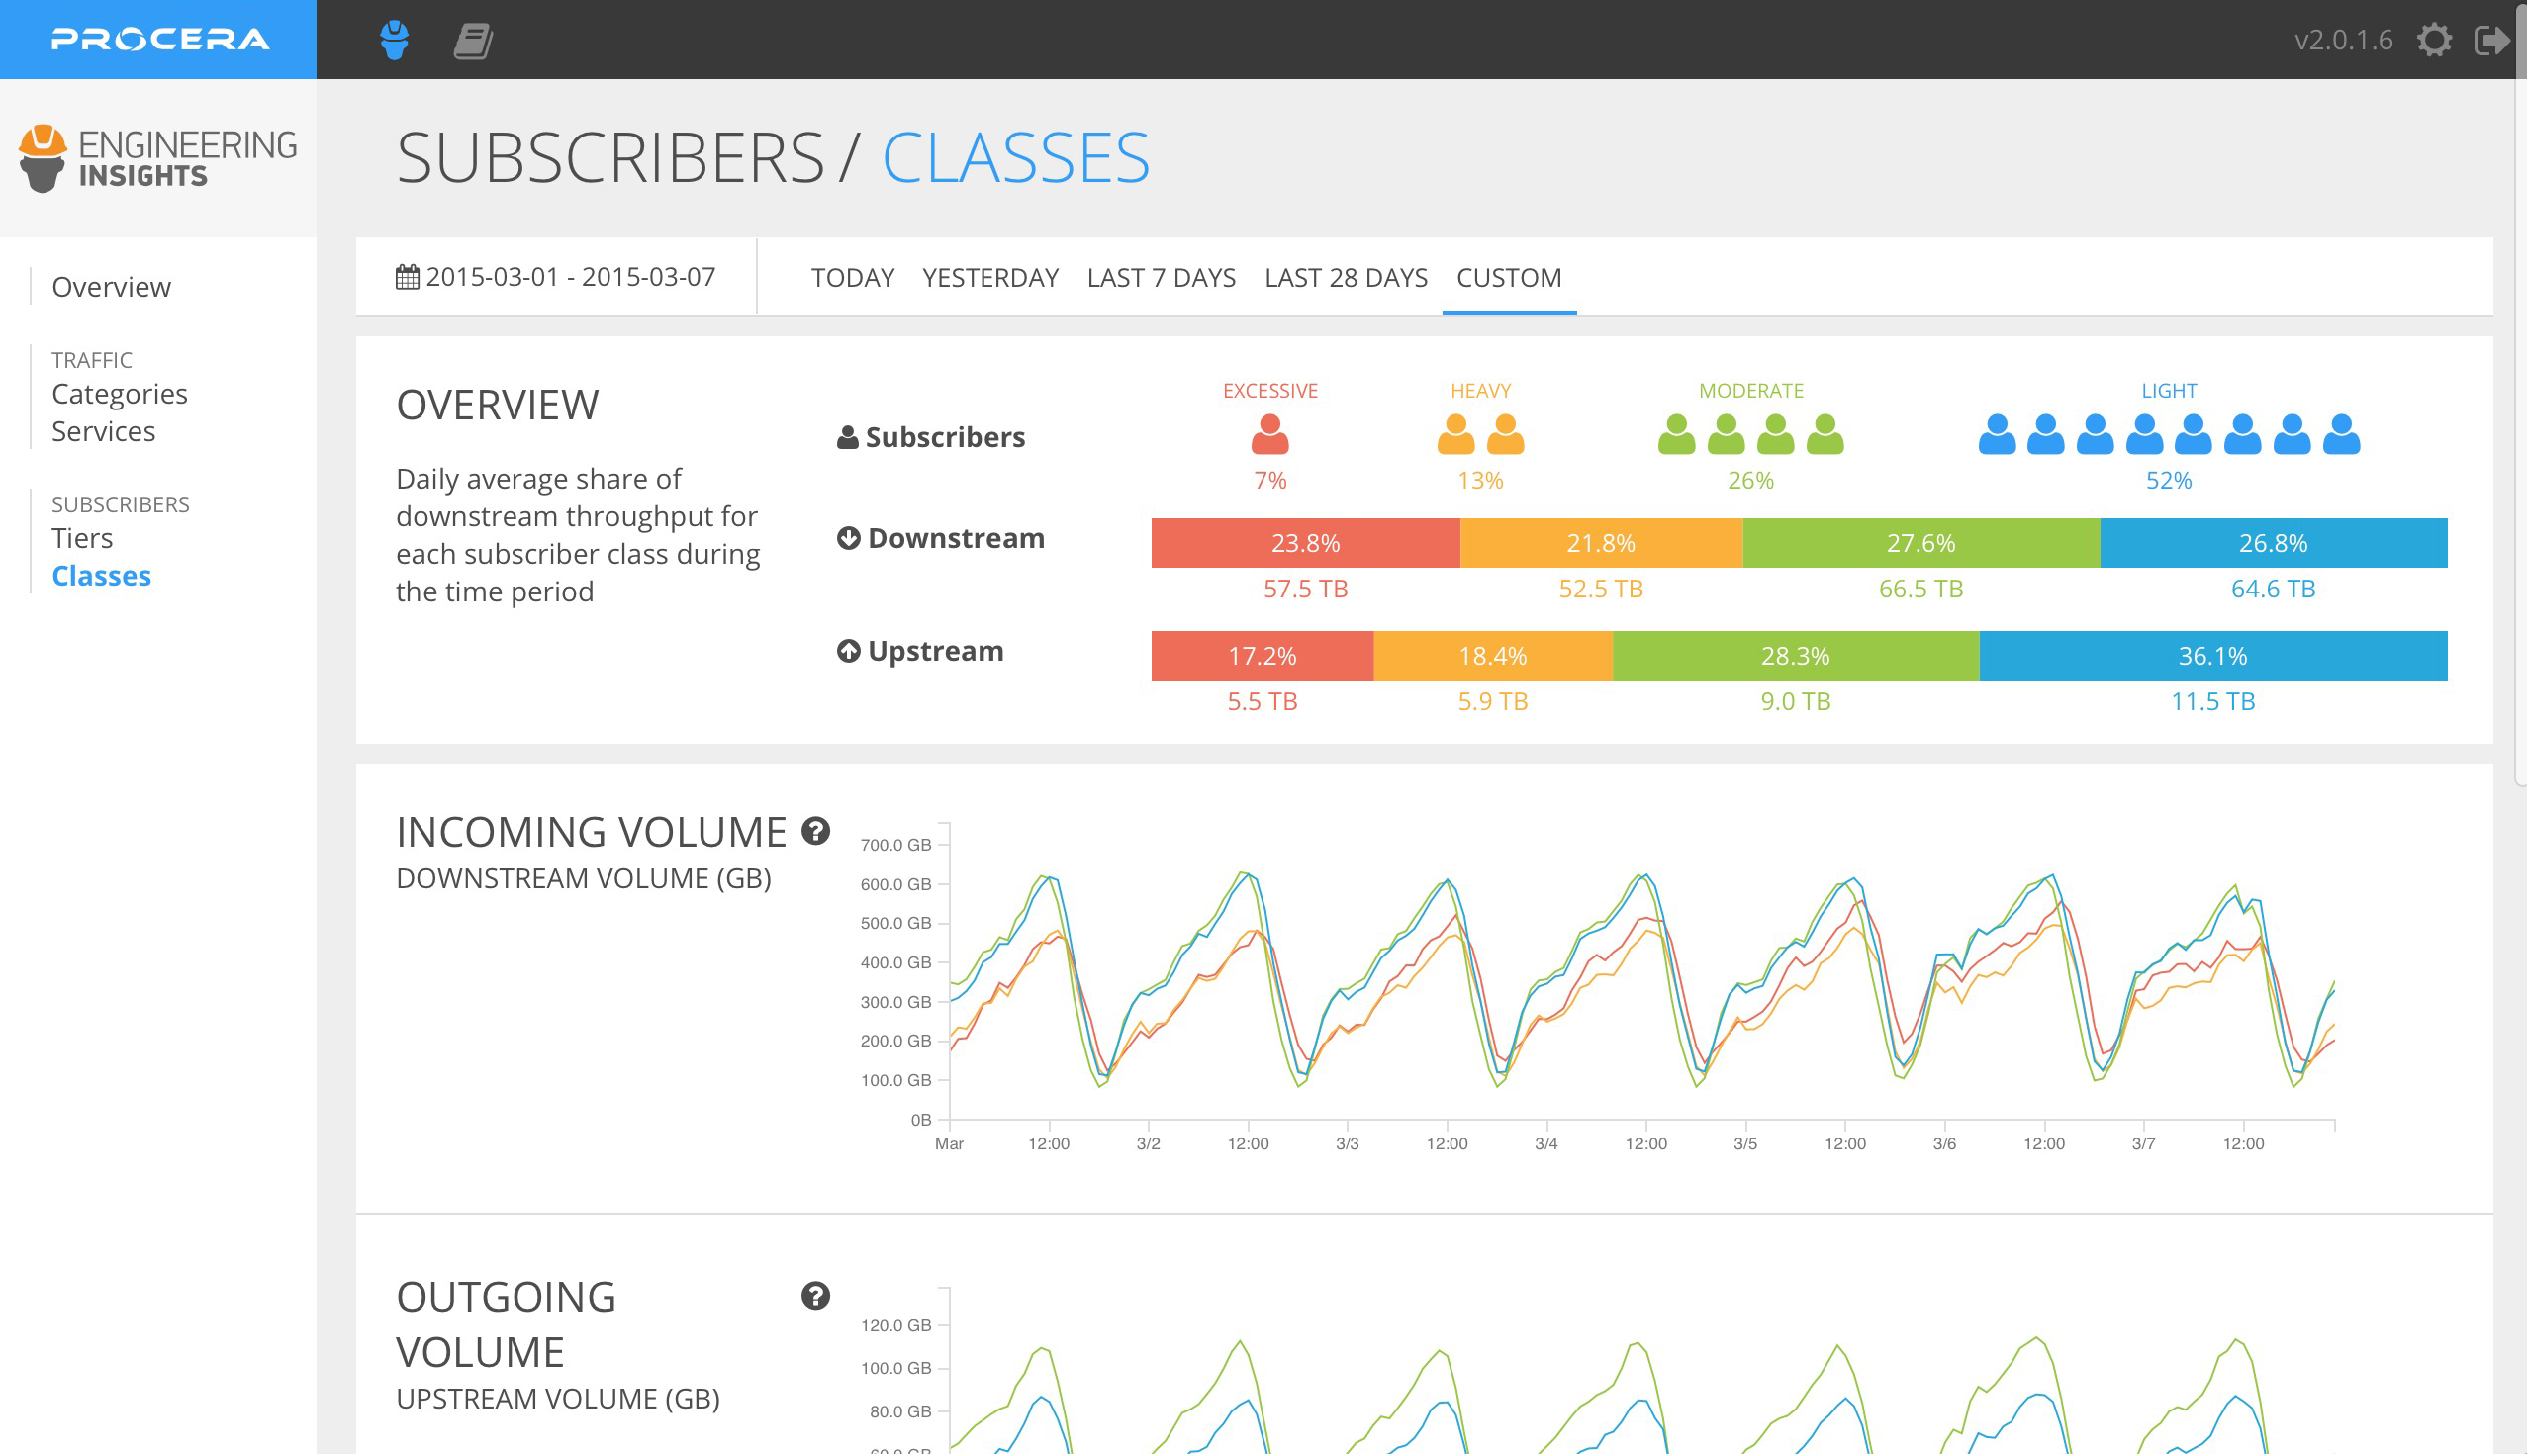
Task: Click the Procera logo
Action: pyautogui.click(x=160, y=40)
